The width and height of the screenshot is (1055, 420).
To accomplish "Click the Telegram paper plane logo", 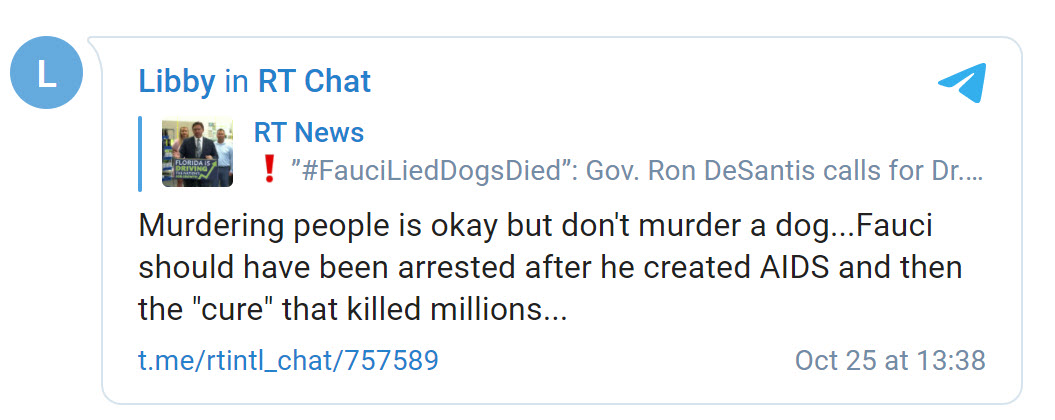I will pos(962,82).
